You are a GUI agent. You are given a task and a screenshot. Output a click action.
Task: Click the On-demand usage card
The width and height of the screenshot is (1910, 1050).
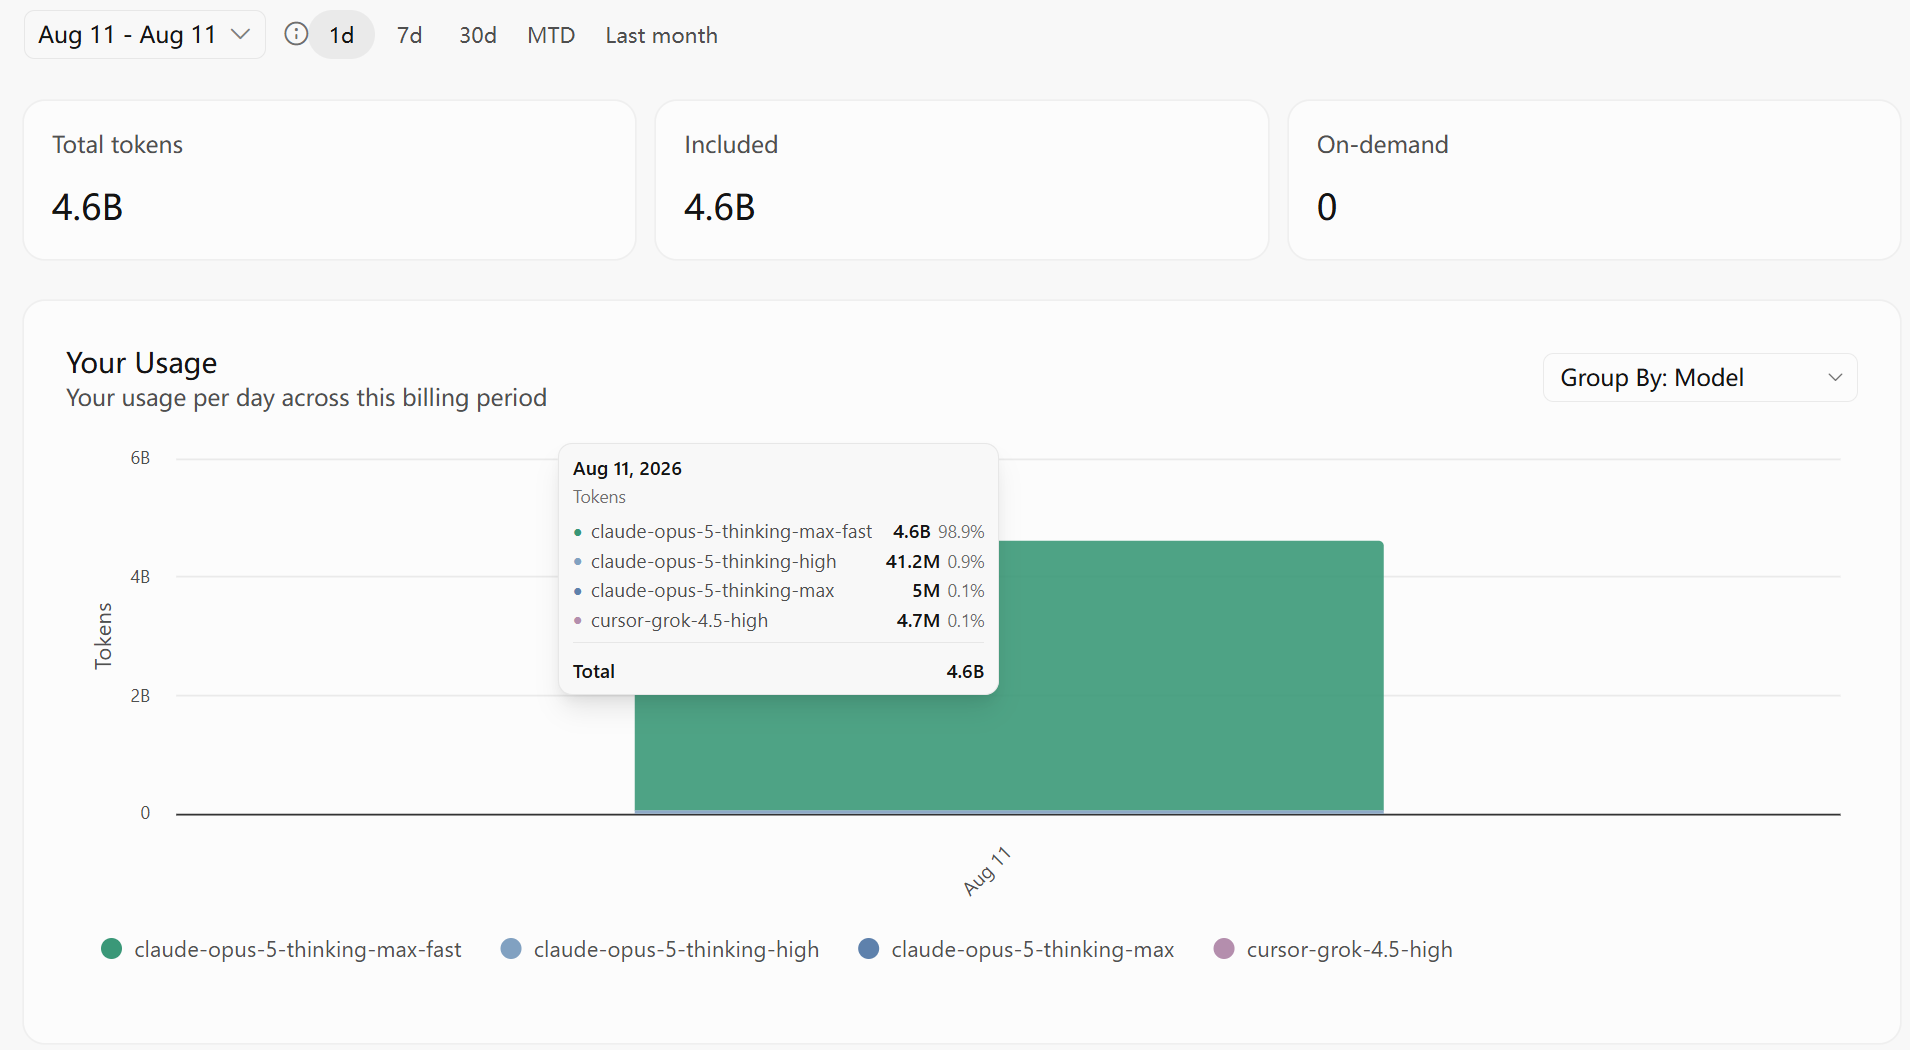pos(1594,180)
